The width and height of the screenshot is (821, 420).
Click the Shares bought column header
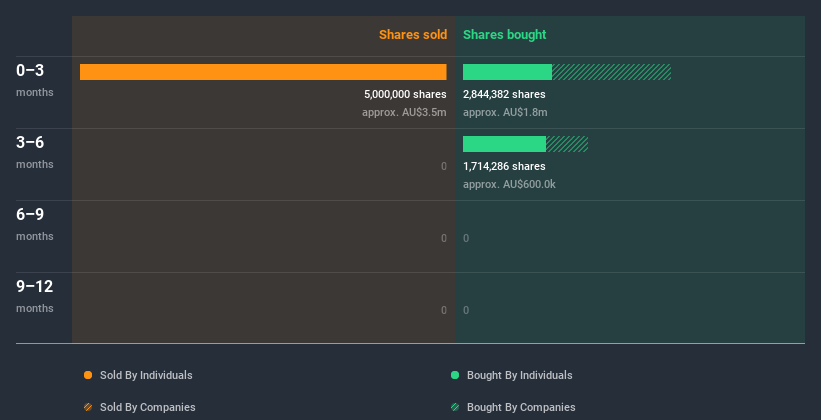(x=504, y=35)
